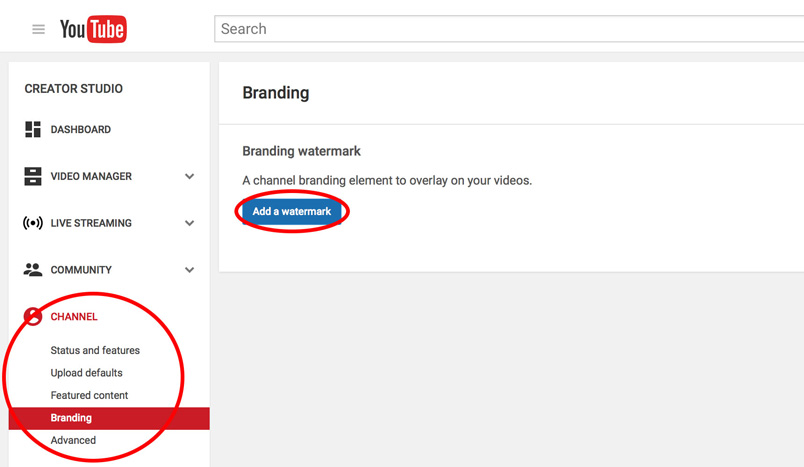Image resolution: width=804 pixels, height=467 pixels.
Task: Open the hamburger guide menu
Action: pos(38,29)
